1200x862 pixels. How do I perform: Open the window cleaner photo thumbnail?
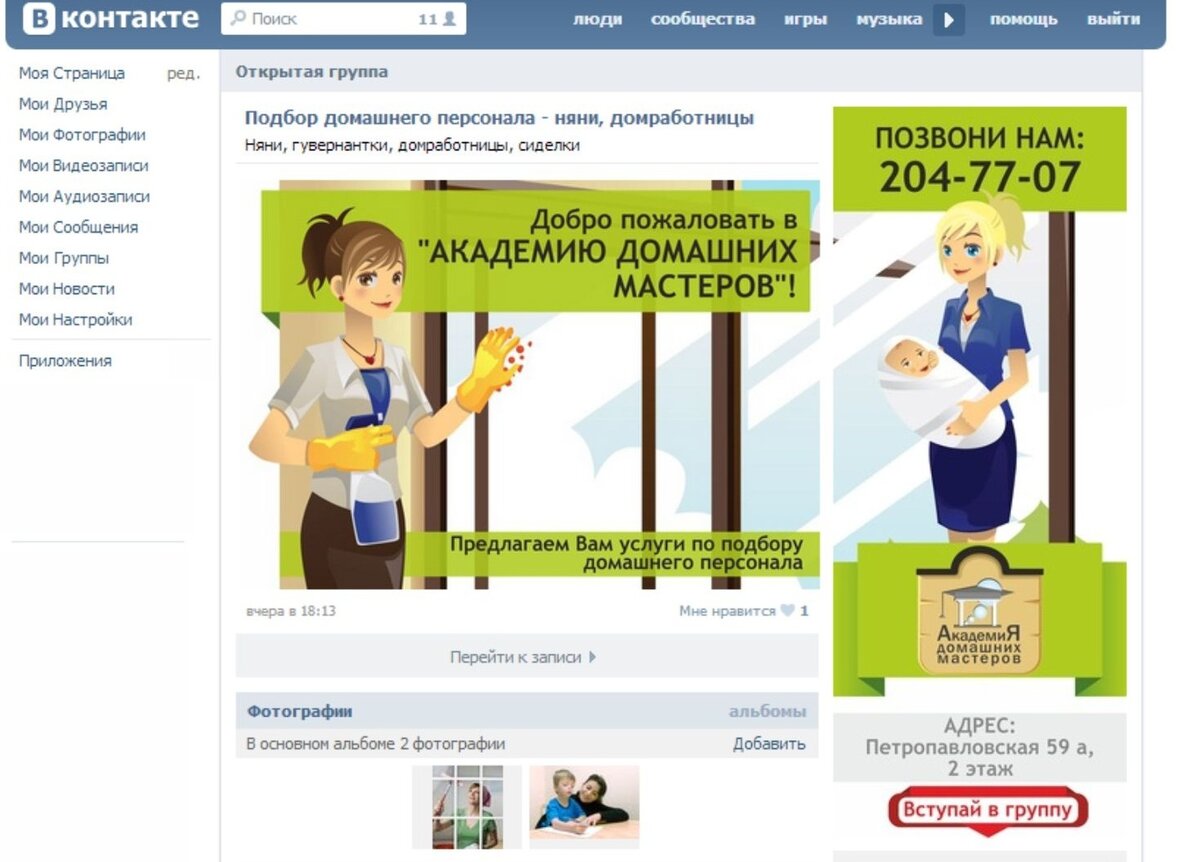pos(467,807)
